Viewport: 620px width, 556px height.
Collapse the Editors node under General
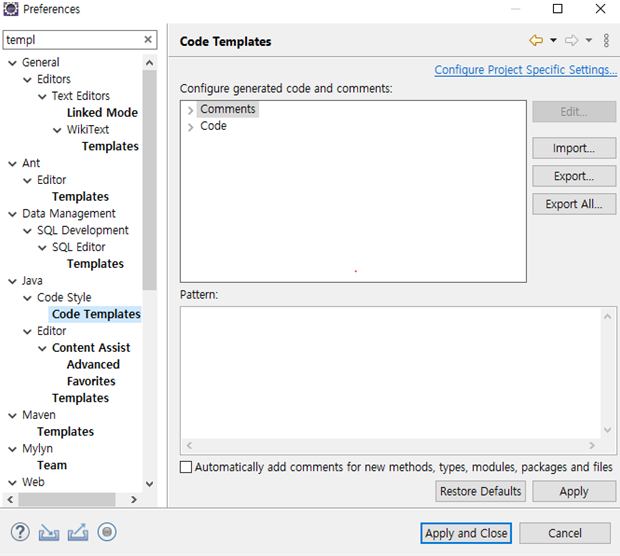click(27, 80)
